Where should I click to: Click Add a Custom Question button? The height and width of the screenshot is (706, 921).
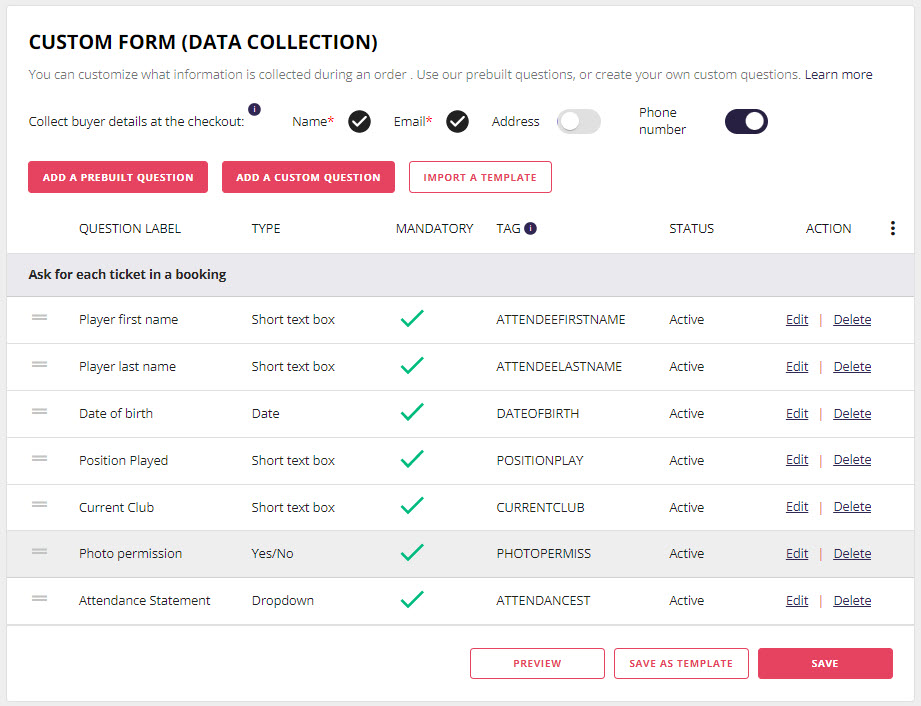click(308, 177)
